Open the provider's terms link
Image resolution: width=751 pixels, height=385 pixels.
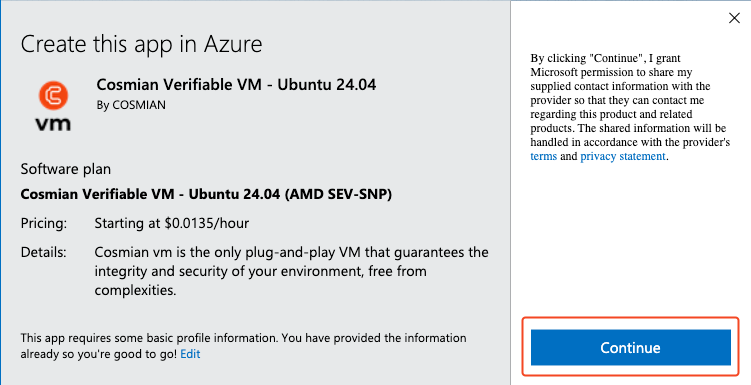coord(543,156)
